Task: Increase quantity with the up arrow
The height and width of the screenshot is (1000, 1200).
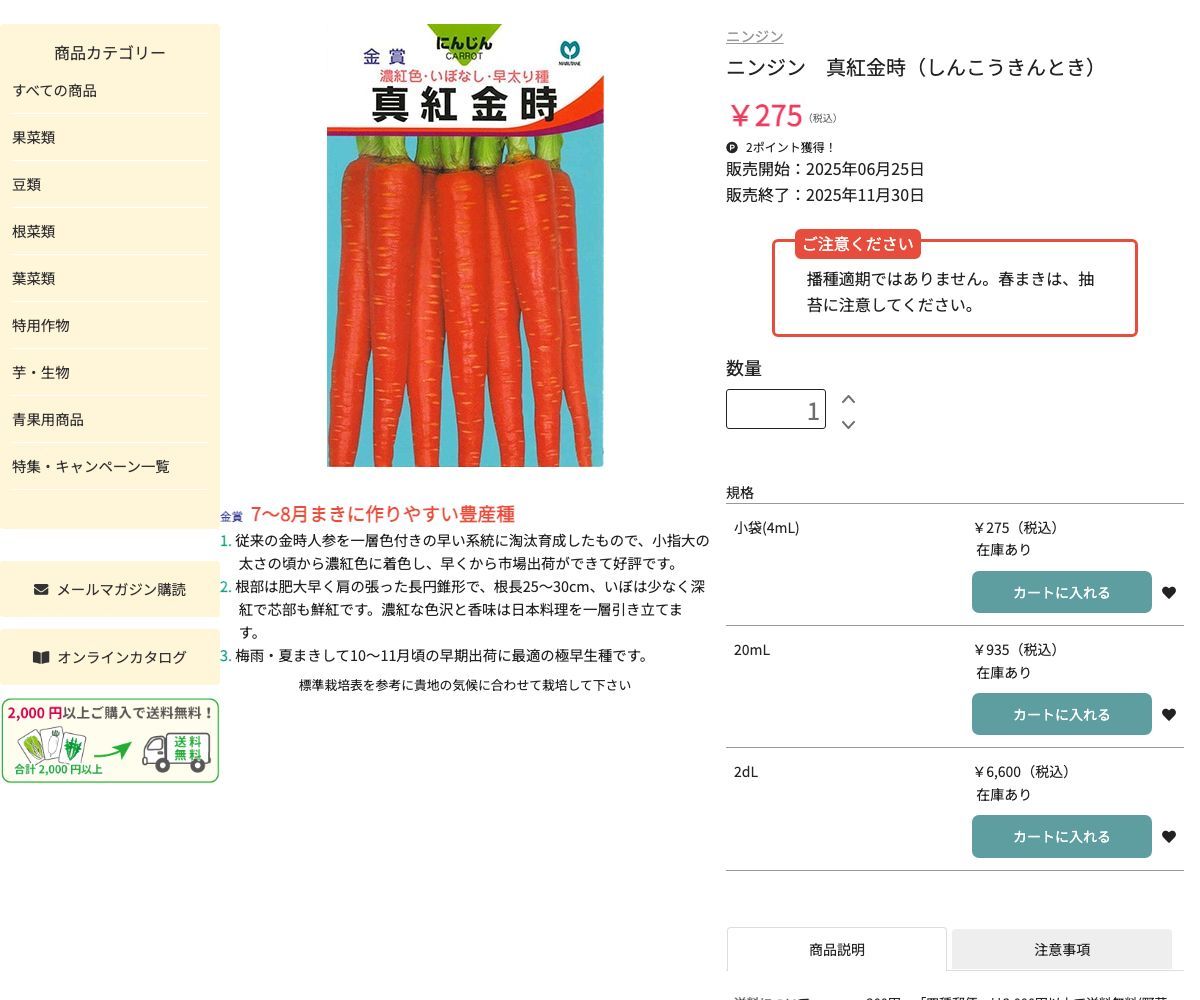Action: point(848,398)
